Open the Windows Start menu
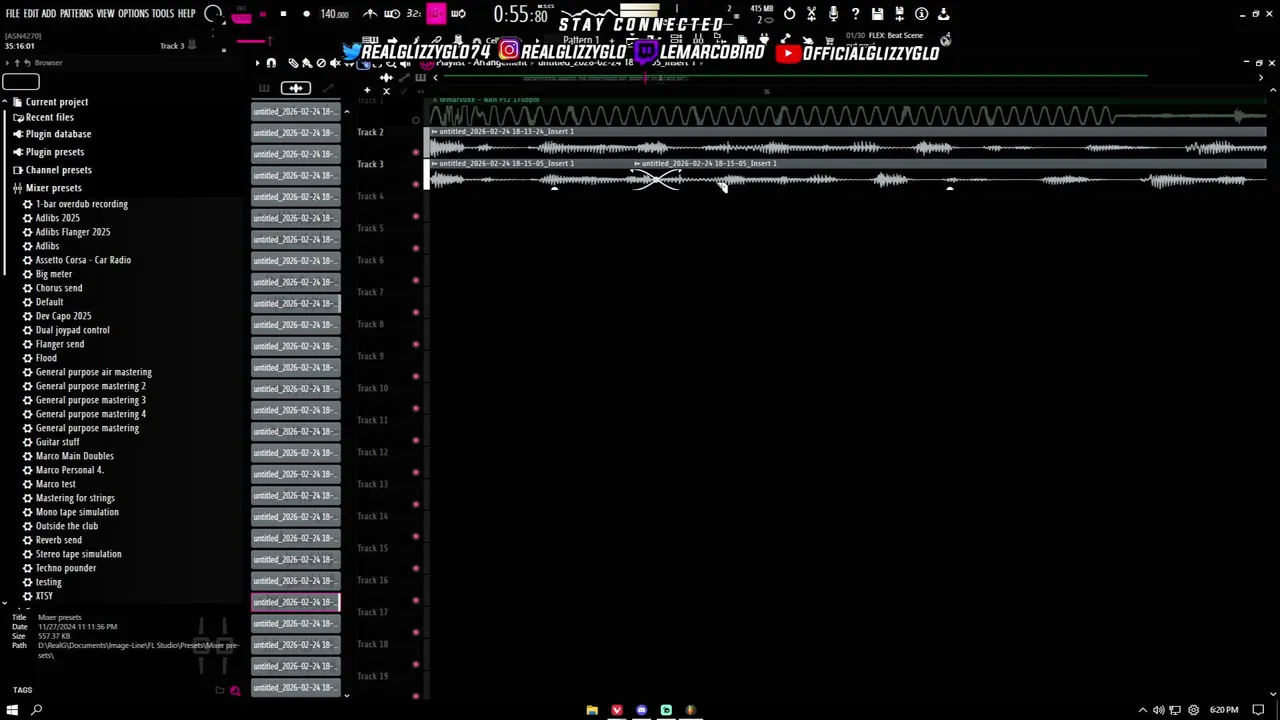Viewport: 1280px width, 720px height. tap(12, 710)
